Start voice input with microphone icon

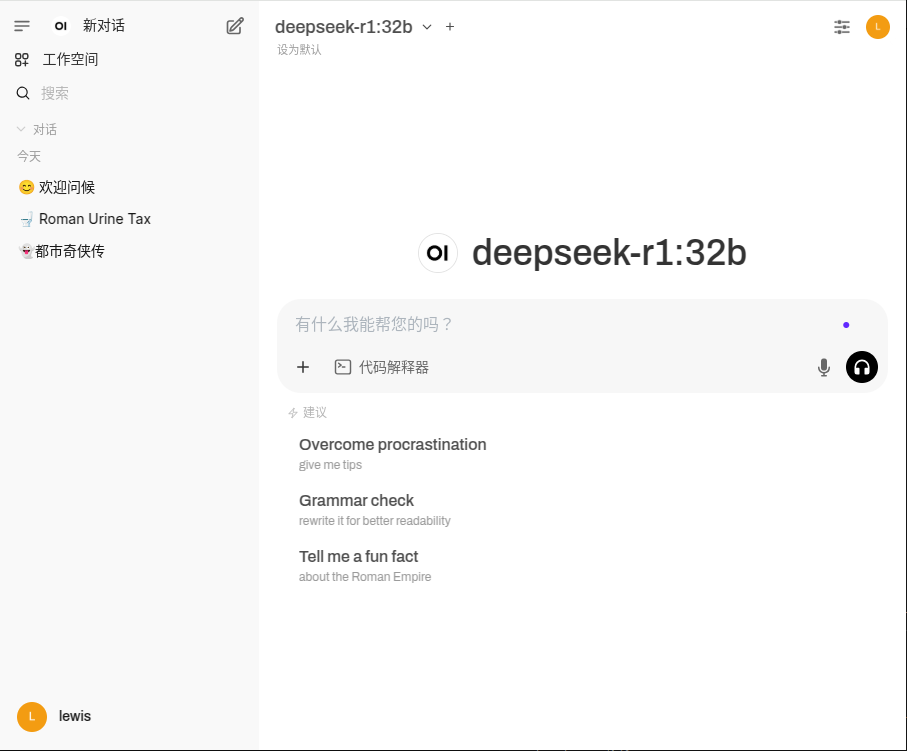tap(824, 367)
